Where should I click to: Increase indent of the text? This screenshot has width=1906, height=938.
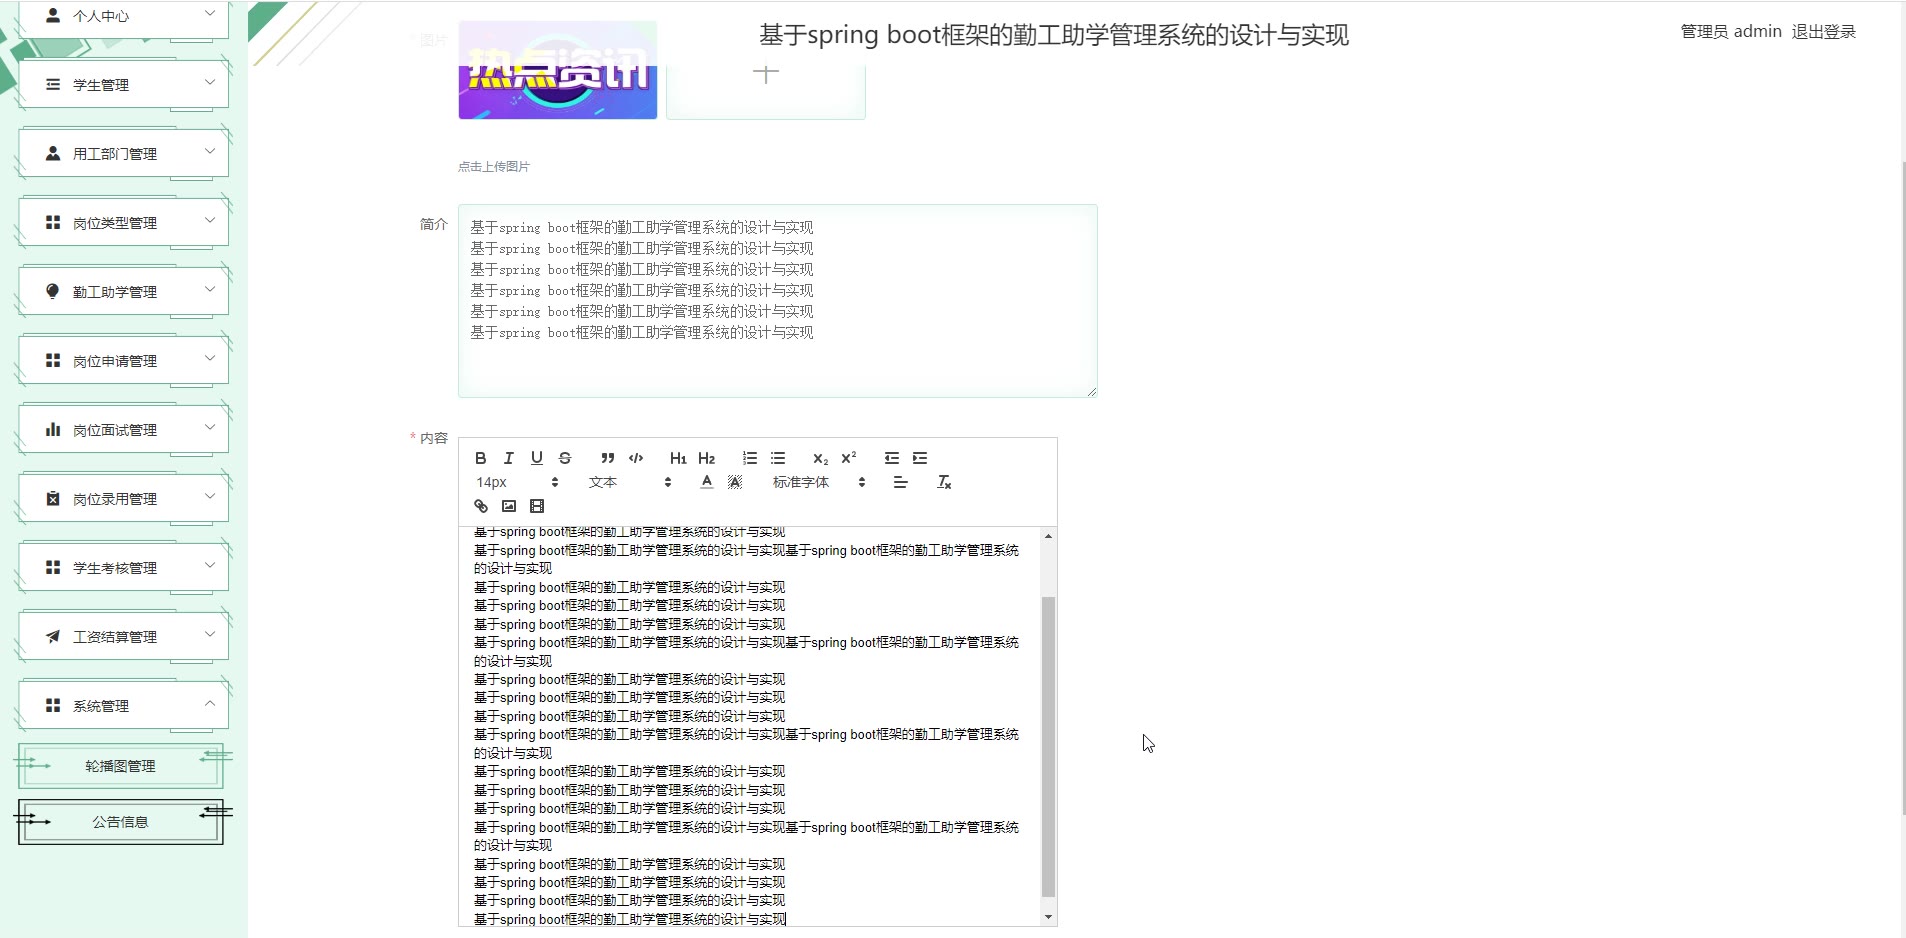920,458
